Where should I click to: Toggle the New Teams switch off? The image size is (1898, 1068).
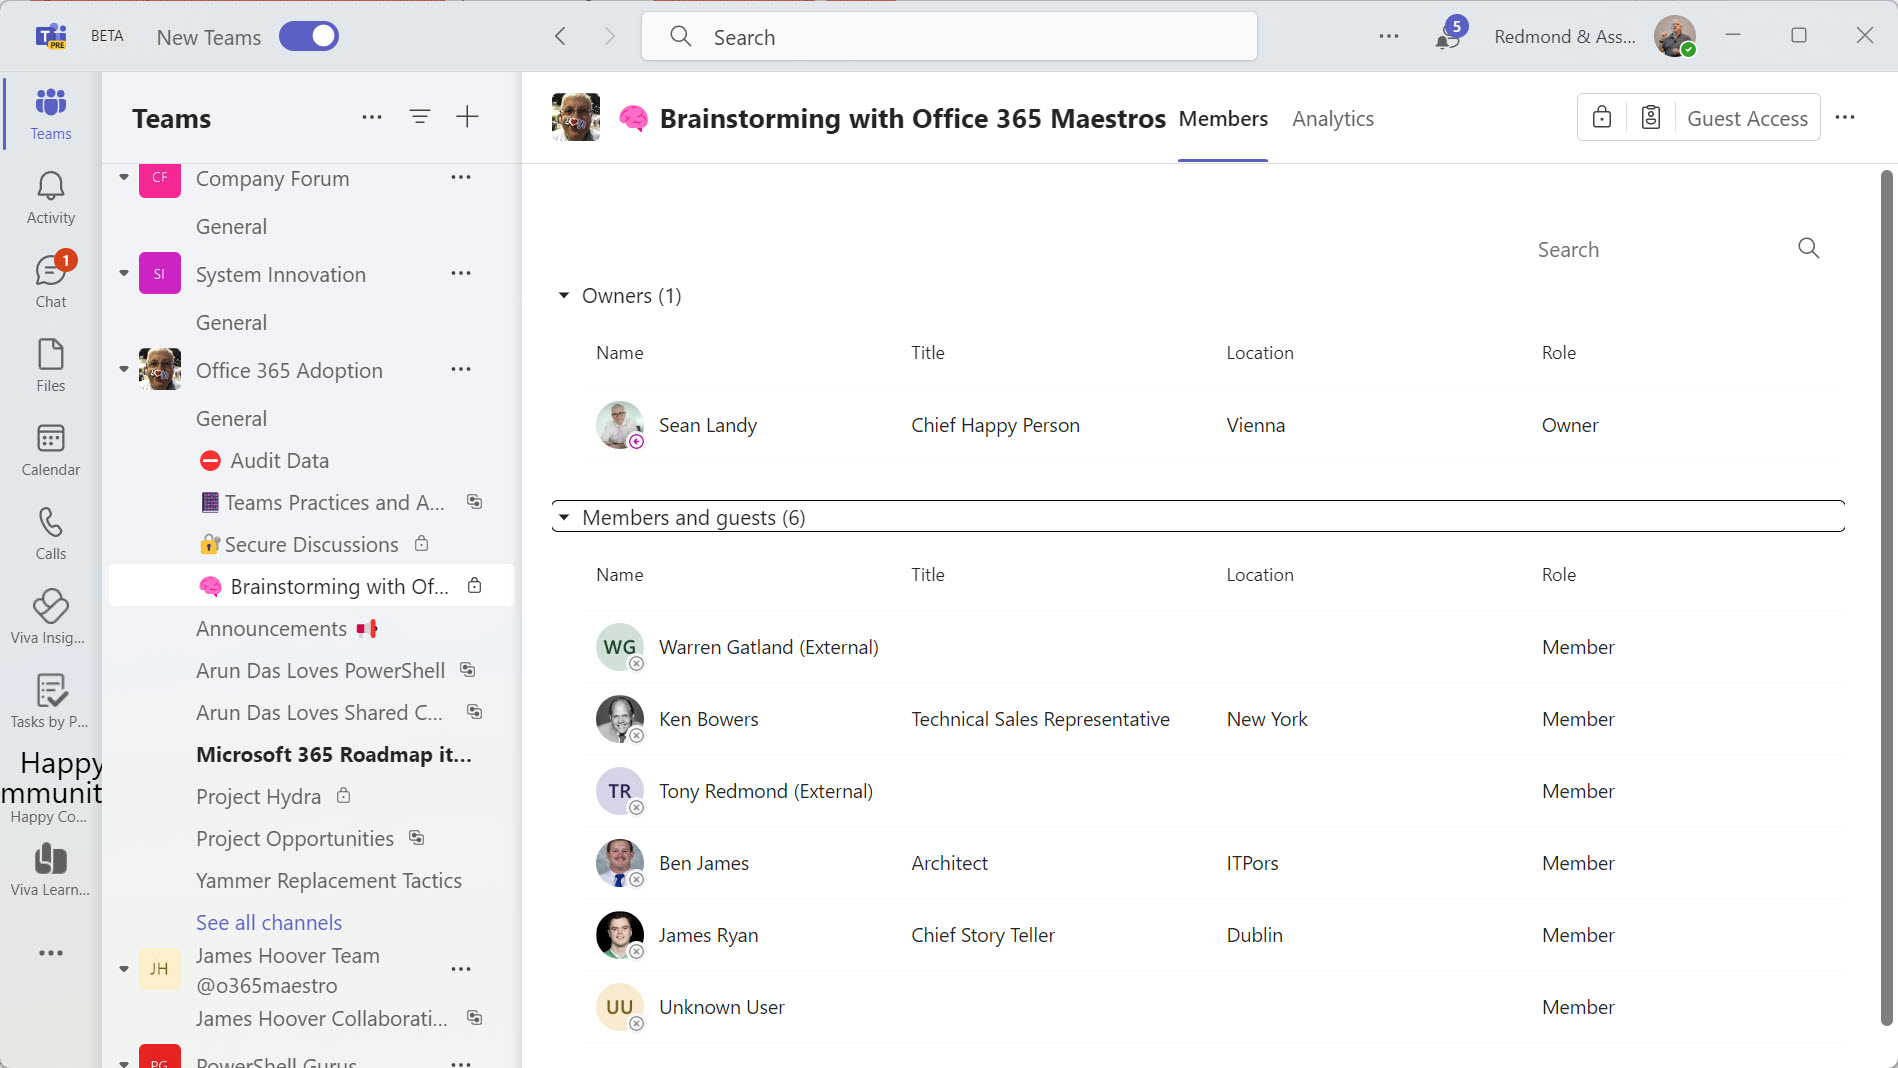click(x=309, y=37)
